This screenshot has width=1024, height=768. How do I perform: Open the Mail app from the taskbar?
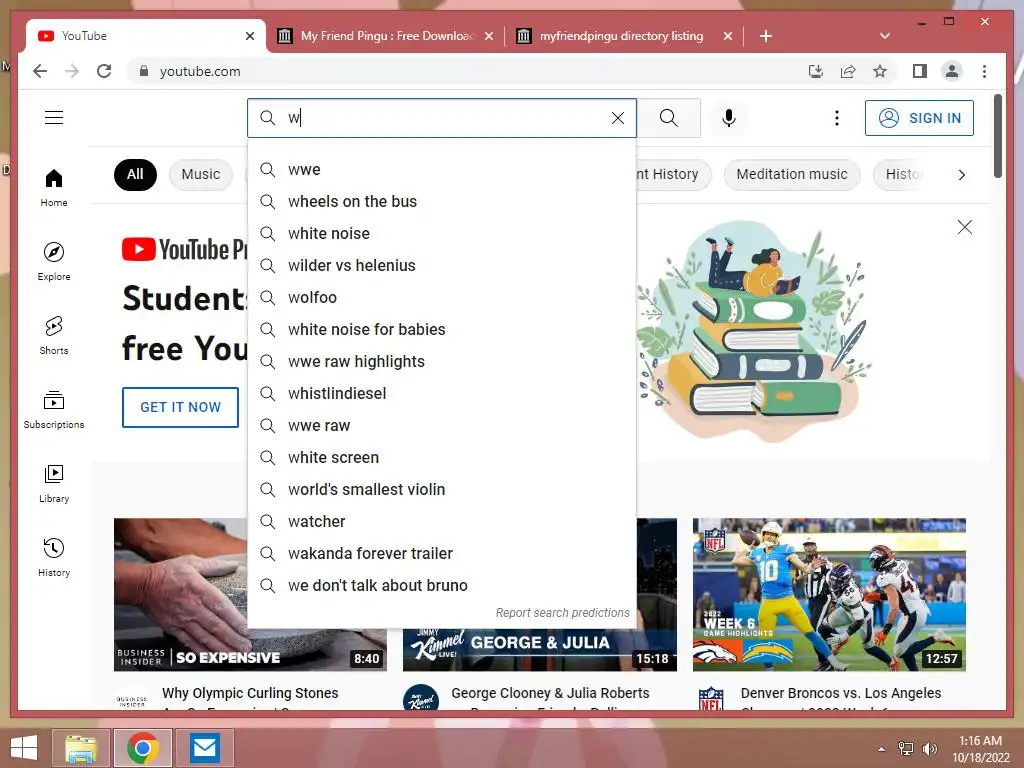205,748
